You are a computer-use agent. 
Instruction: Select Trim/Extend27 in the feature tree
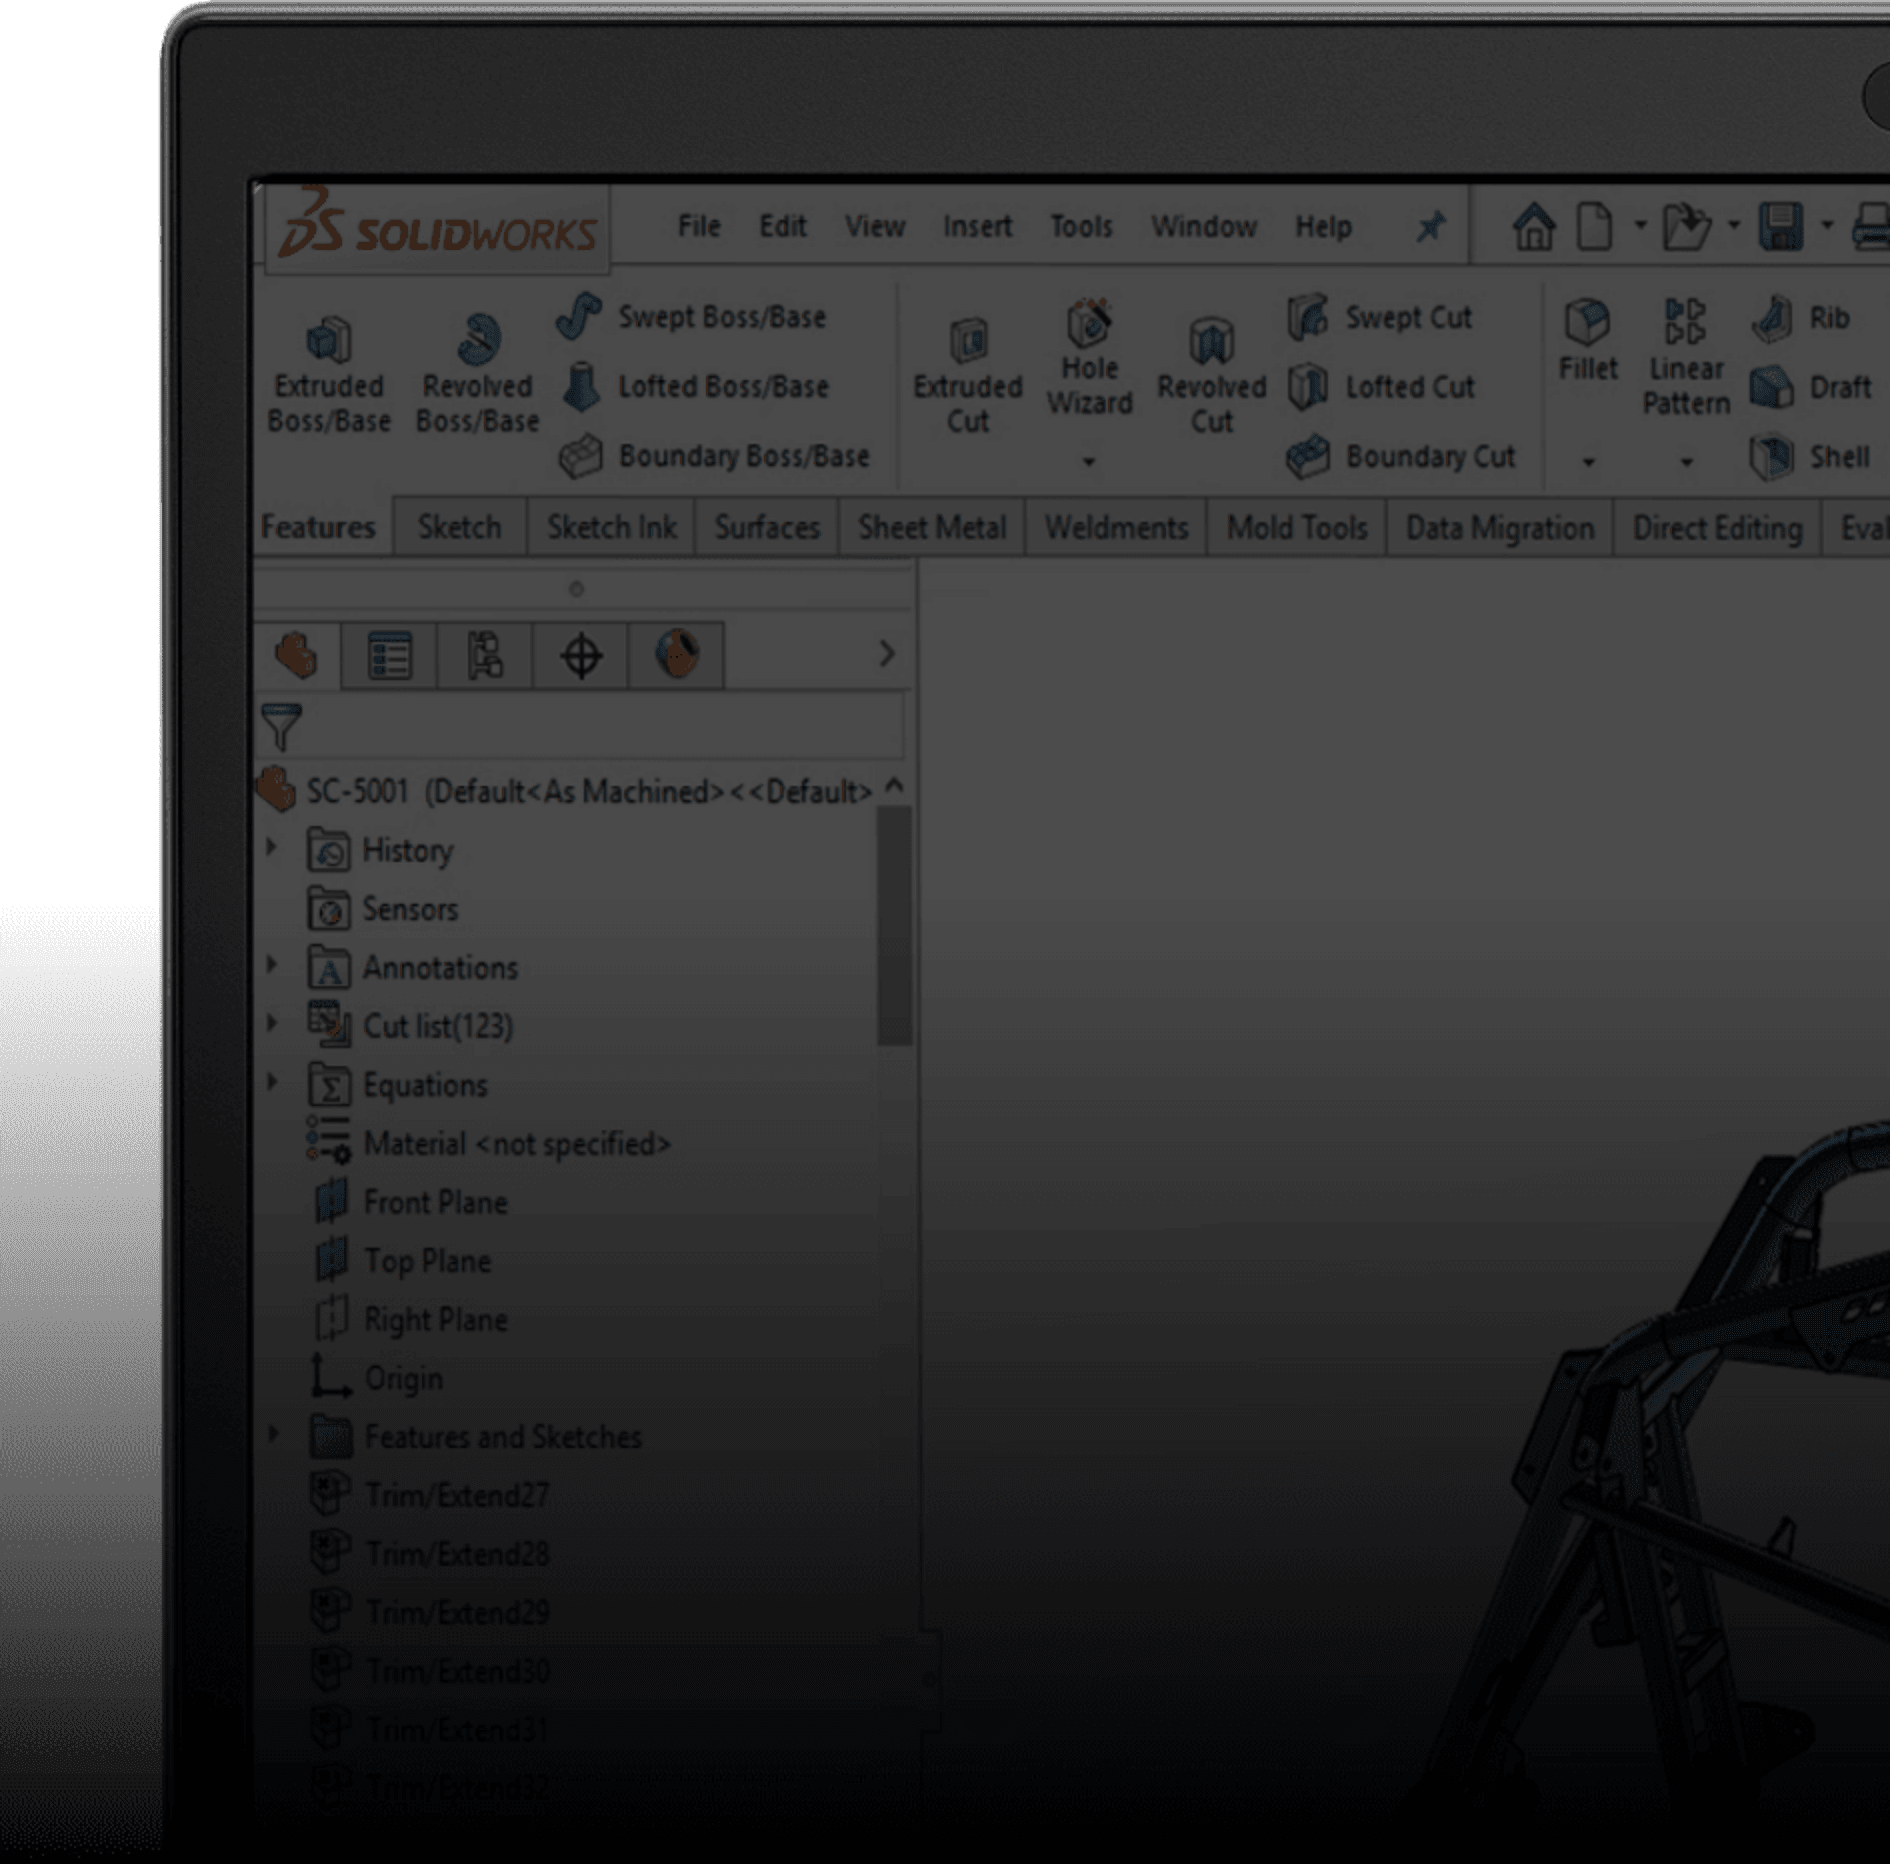[456, 1494]
